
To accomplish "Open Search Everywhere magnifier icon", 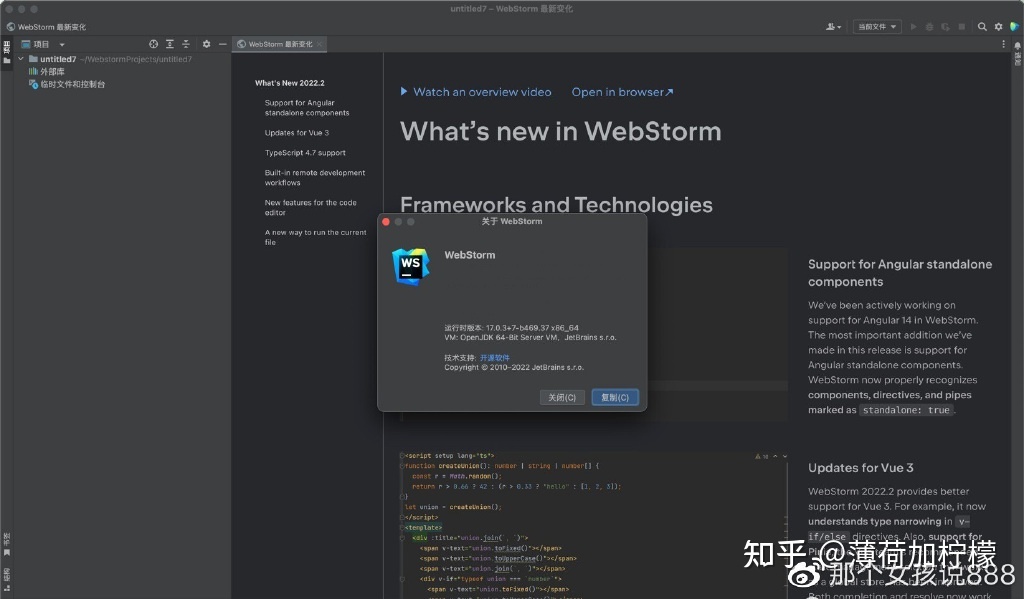I will [x=982, y=27].
